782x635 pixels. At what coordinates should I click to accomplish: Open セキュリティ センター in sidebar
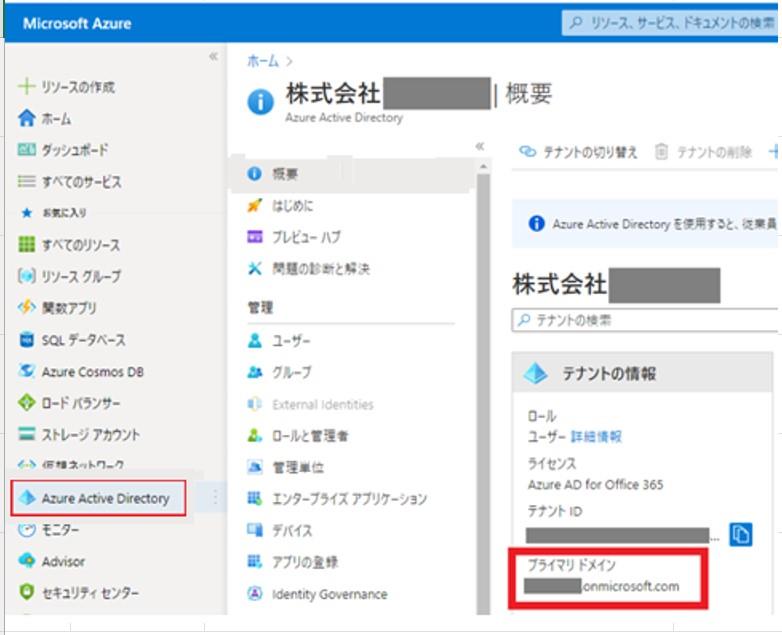pyautogui.click(x=78, y=593)
